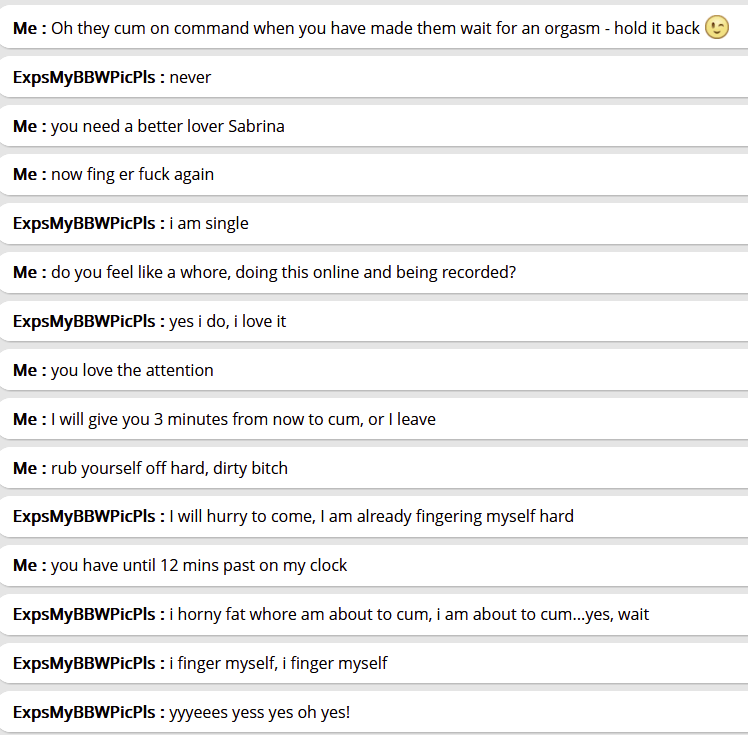
Task: Click ExpsMyBBWPicPls username beside "i am single"
Action: (x=85, y=223)
